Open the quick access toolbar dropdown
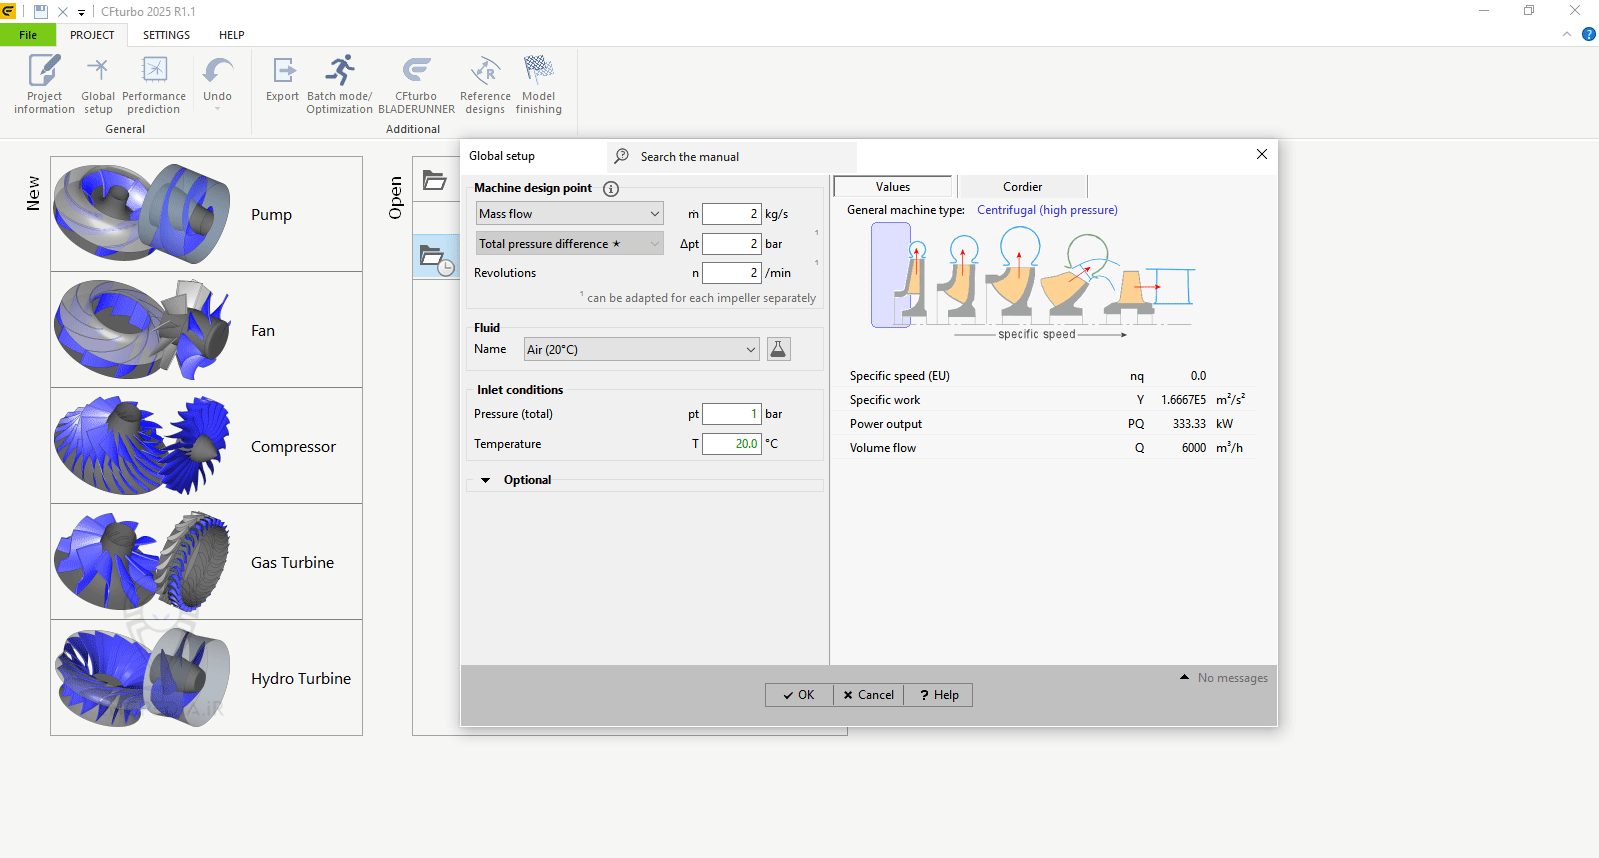This screenshot has height=858, width=1599. (x=82, y=13)
